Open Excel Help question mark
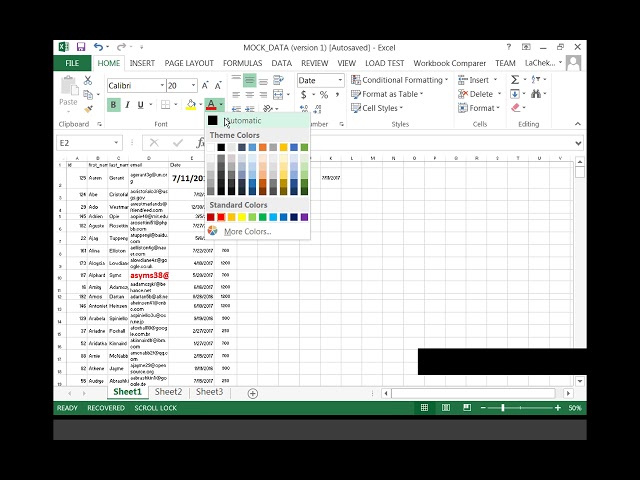The width and height of the screenshot is (640, 480). pos(509,47)
